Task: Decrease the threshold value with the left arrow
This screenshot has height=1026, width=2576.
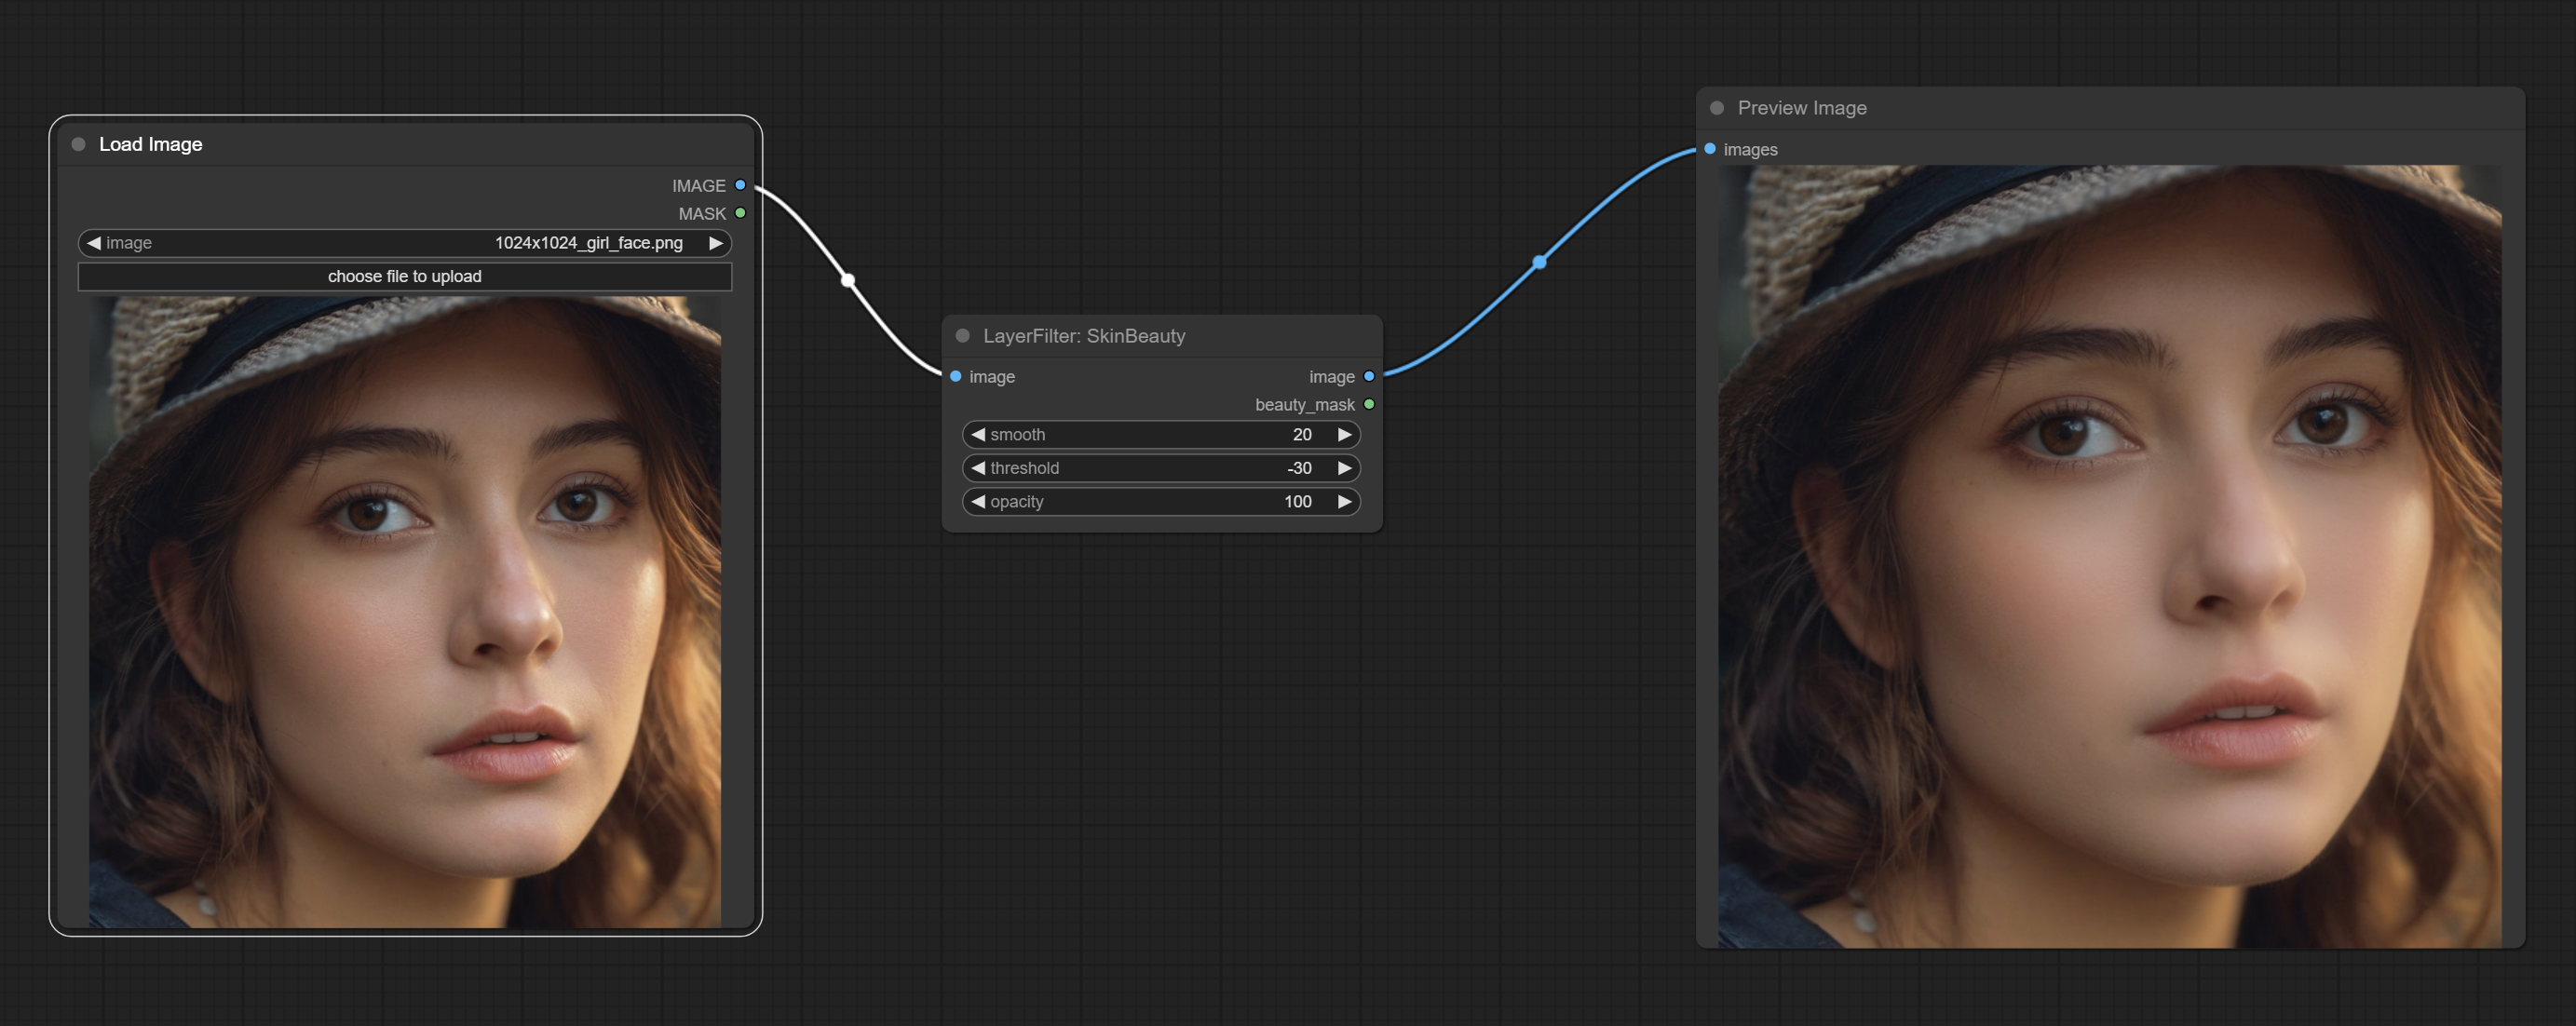Action: (978, 468)
